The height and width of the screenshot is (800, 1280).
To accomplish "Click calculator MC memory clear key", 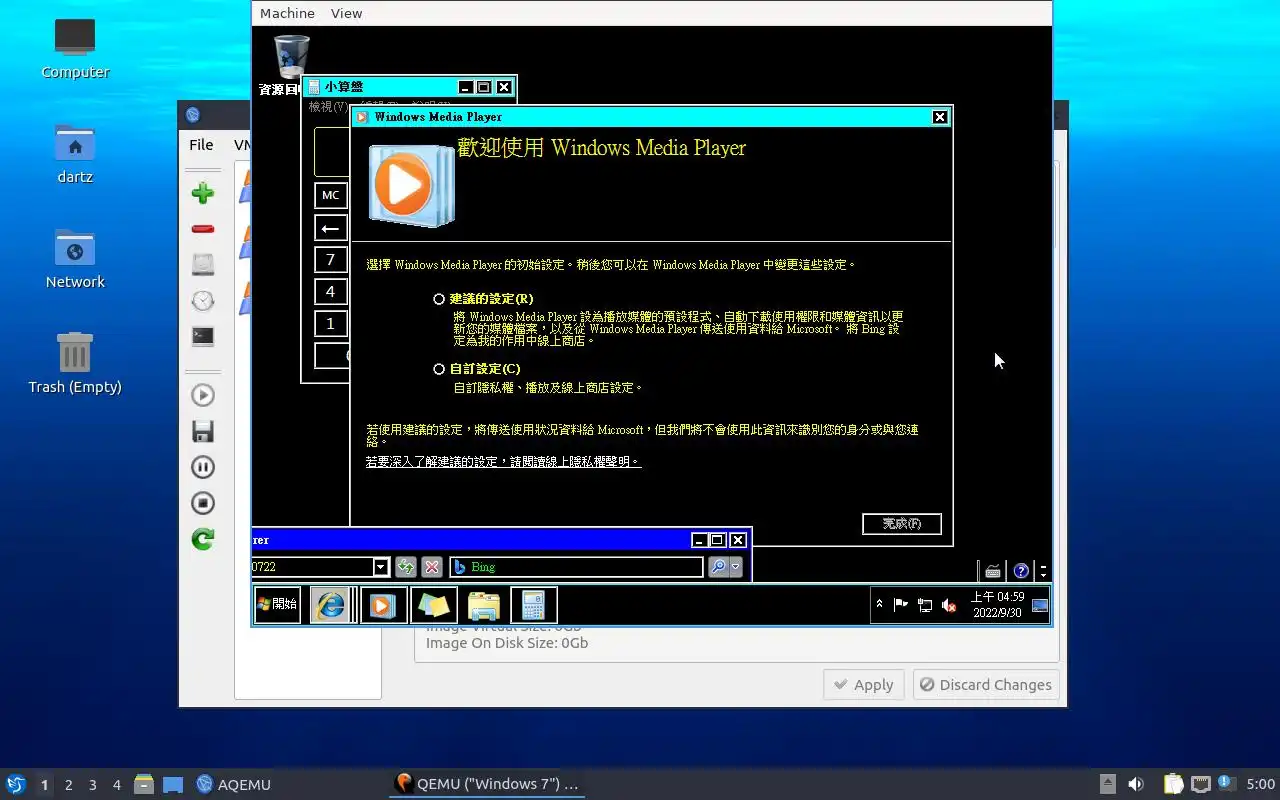I will click(x=331, y=195).
